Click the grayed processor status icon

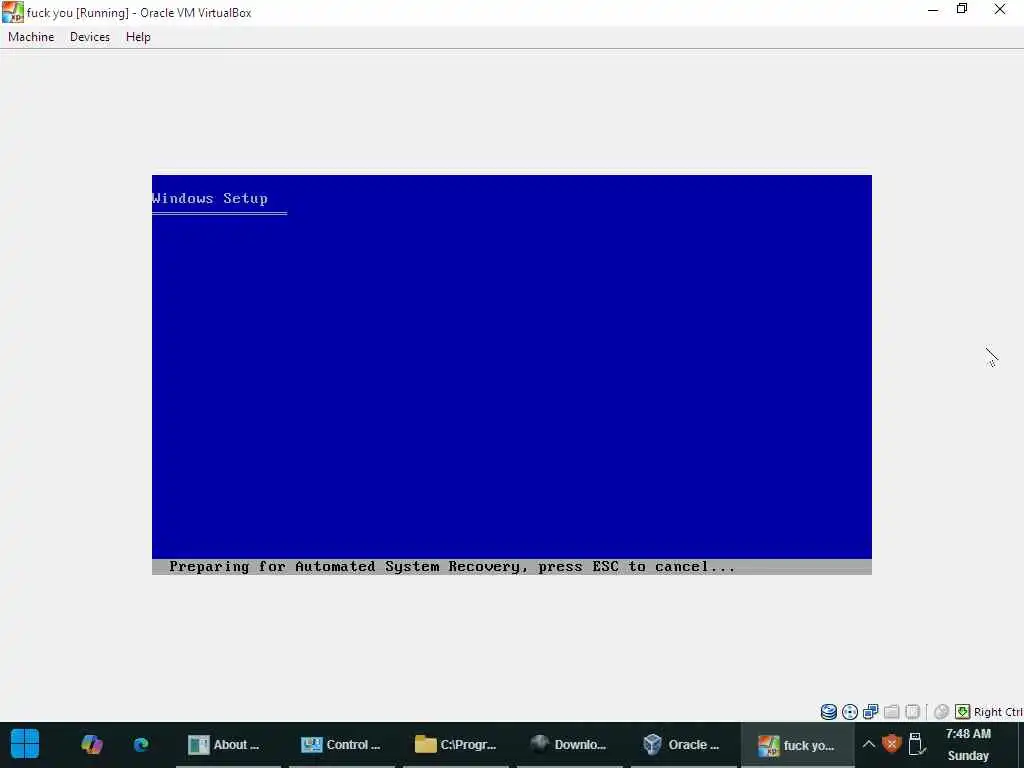(912, 712)
